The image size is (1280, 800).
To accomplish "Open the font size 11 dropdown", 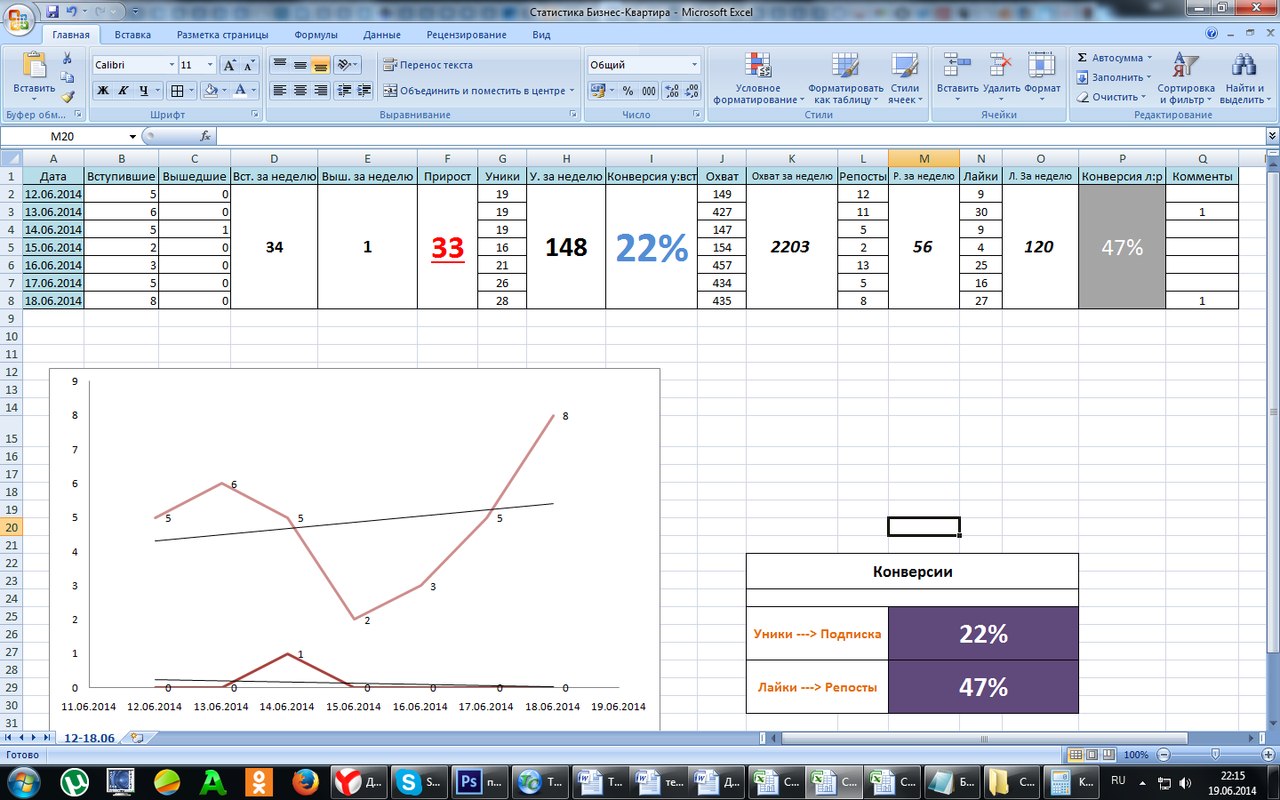I will [x=210, y=65].
